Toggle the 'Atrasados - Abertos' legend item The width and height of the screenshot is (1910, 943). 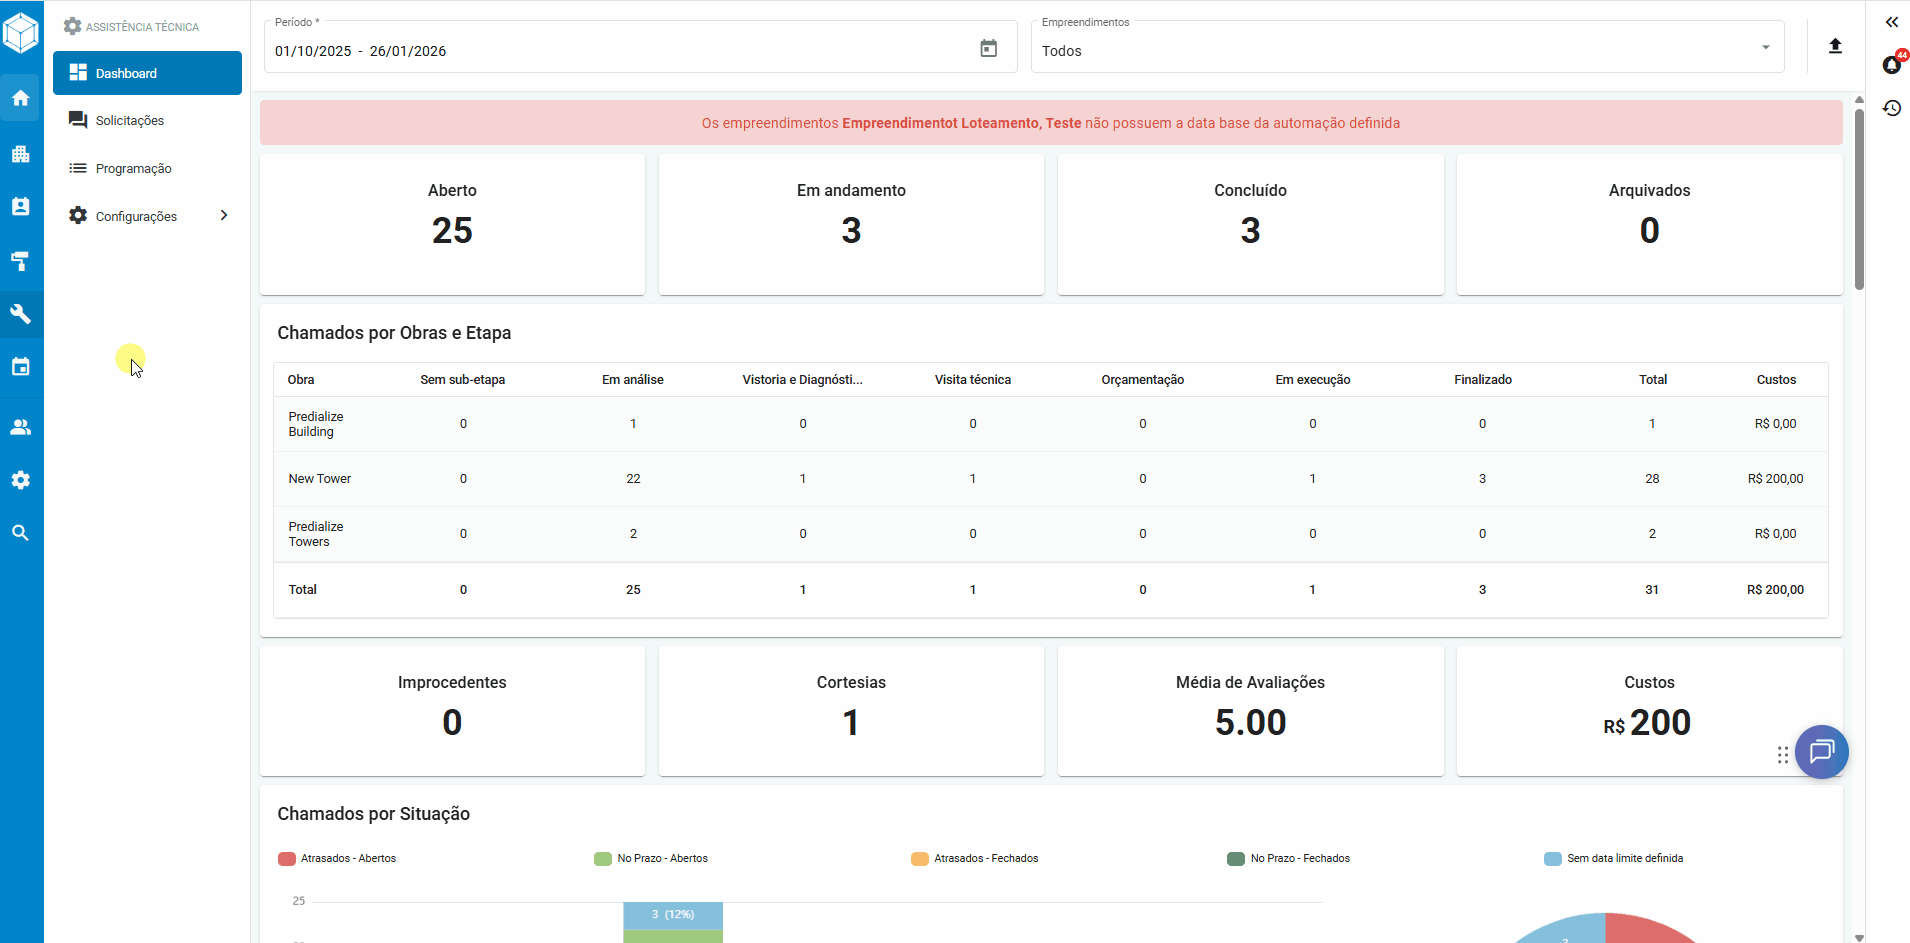(x=337, y=858)
